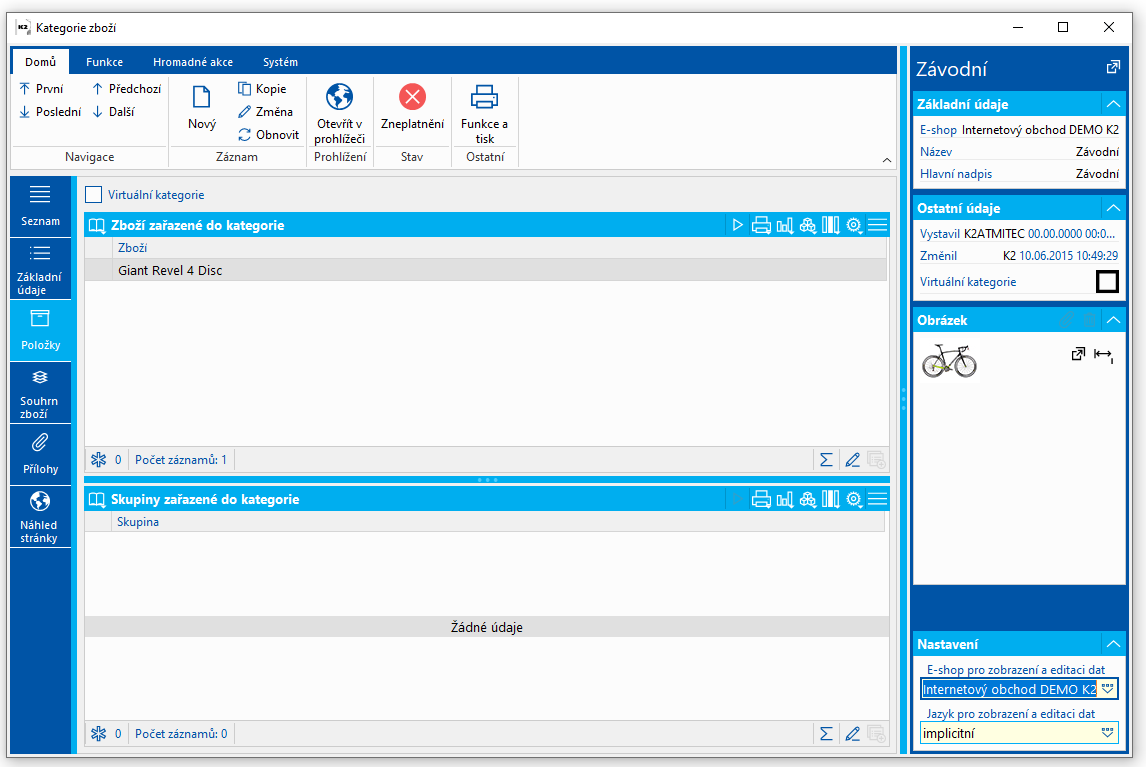
Task: Open hamburger menu in Skupiny zařazené header
Action: tap(877, 499)
